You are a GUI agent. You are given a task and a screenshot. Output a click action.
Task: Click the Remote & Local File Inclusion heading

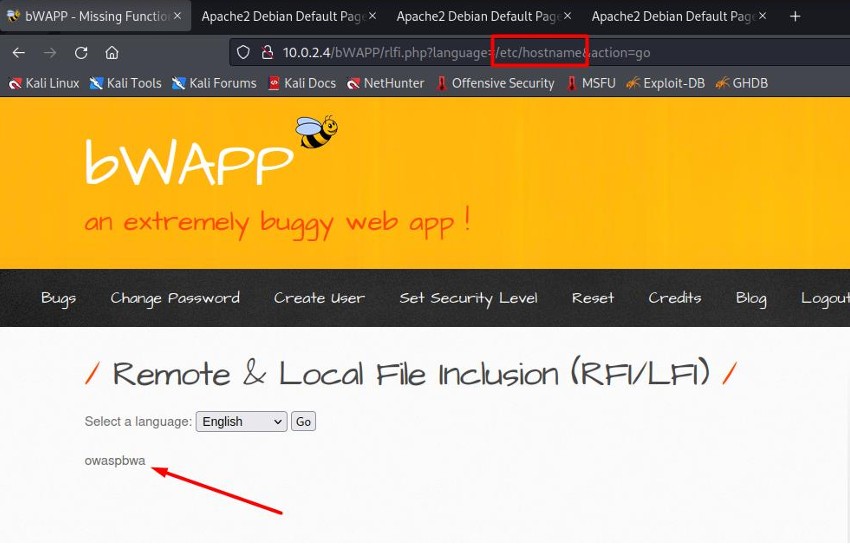pos(411,374)
